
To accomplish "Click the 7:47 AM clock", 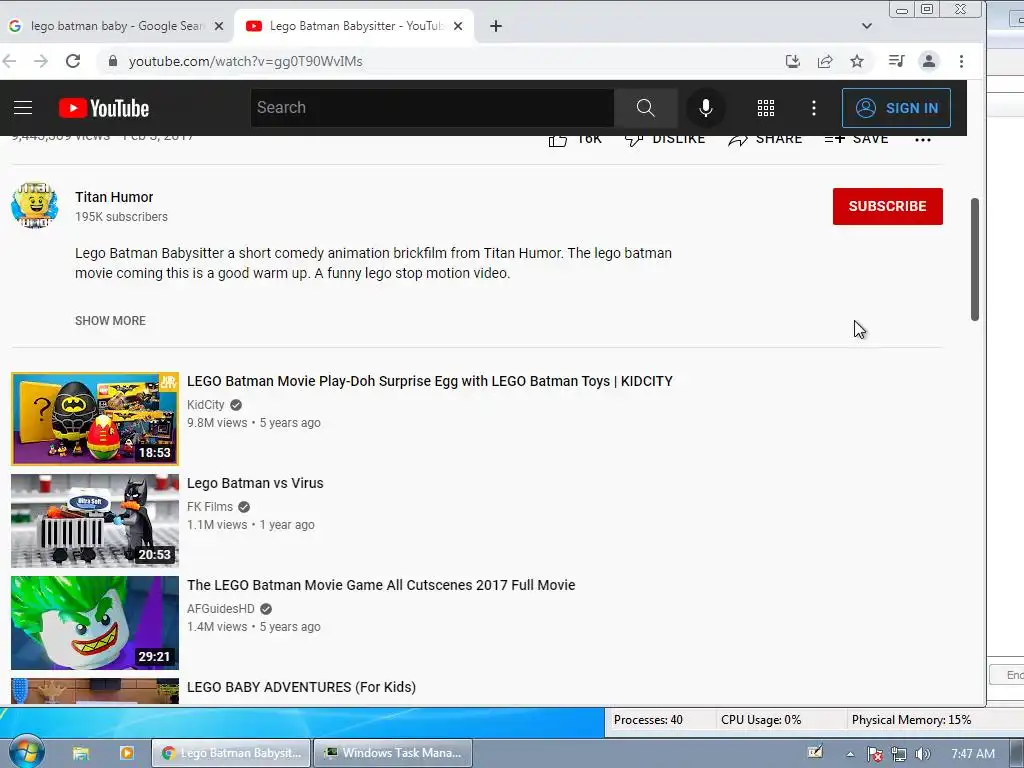I will pos(972,754).
